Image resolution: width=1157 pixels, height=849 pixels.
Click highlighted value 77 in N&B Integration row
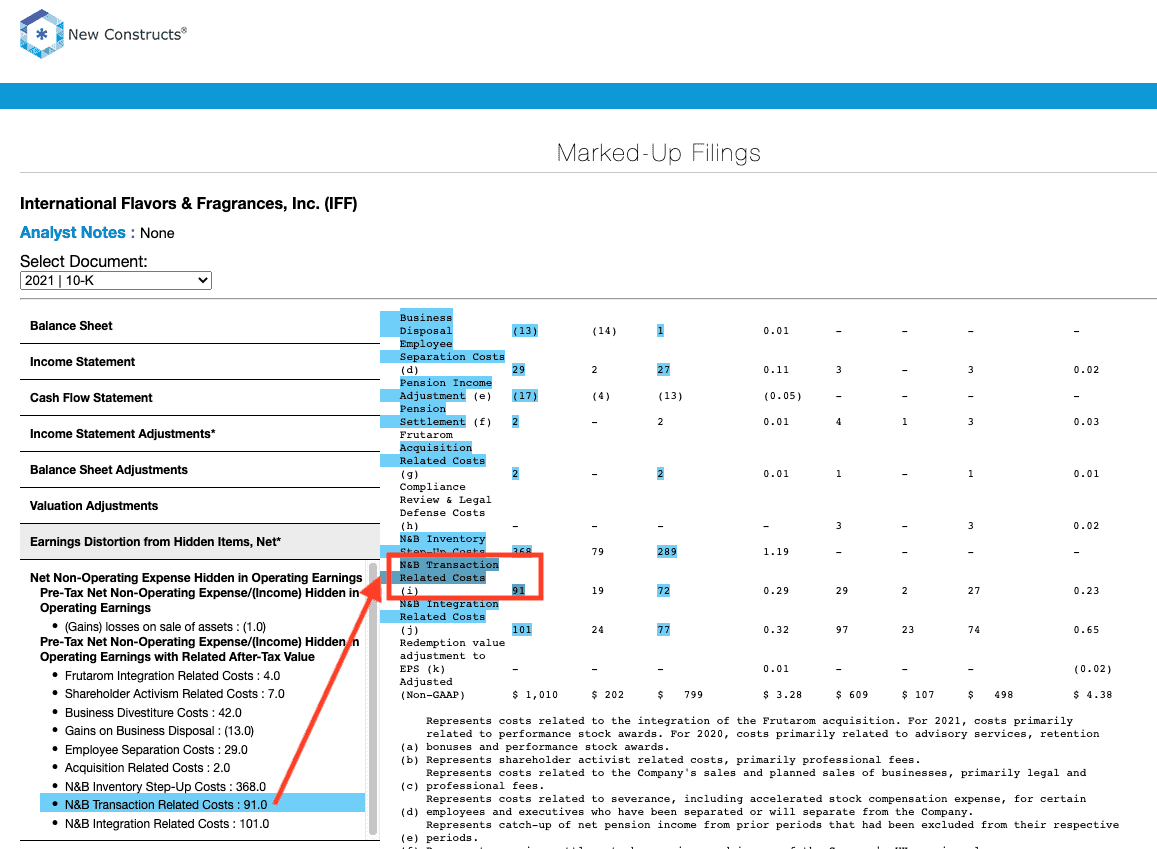[663, 630]
